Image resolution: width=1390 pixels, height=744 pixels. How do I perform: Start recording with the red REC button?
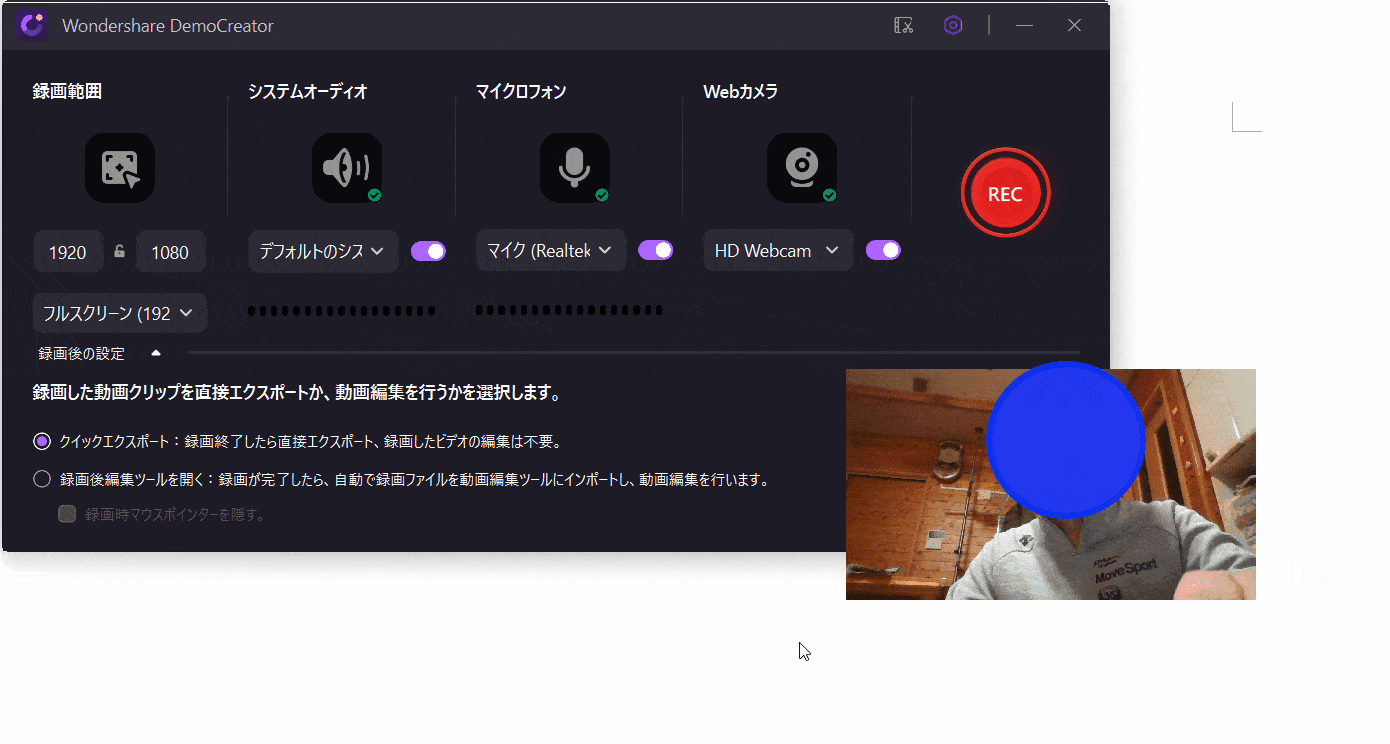(x=1005, y=194)
